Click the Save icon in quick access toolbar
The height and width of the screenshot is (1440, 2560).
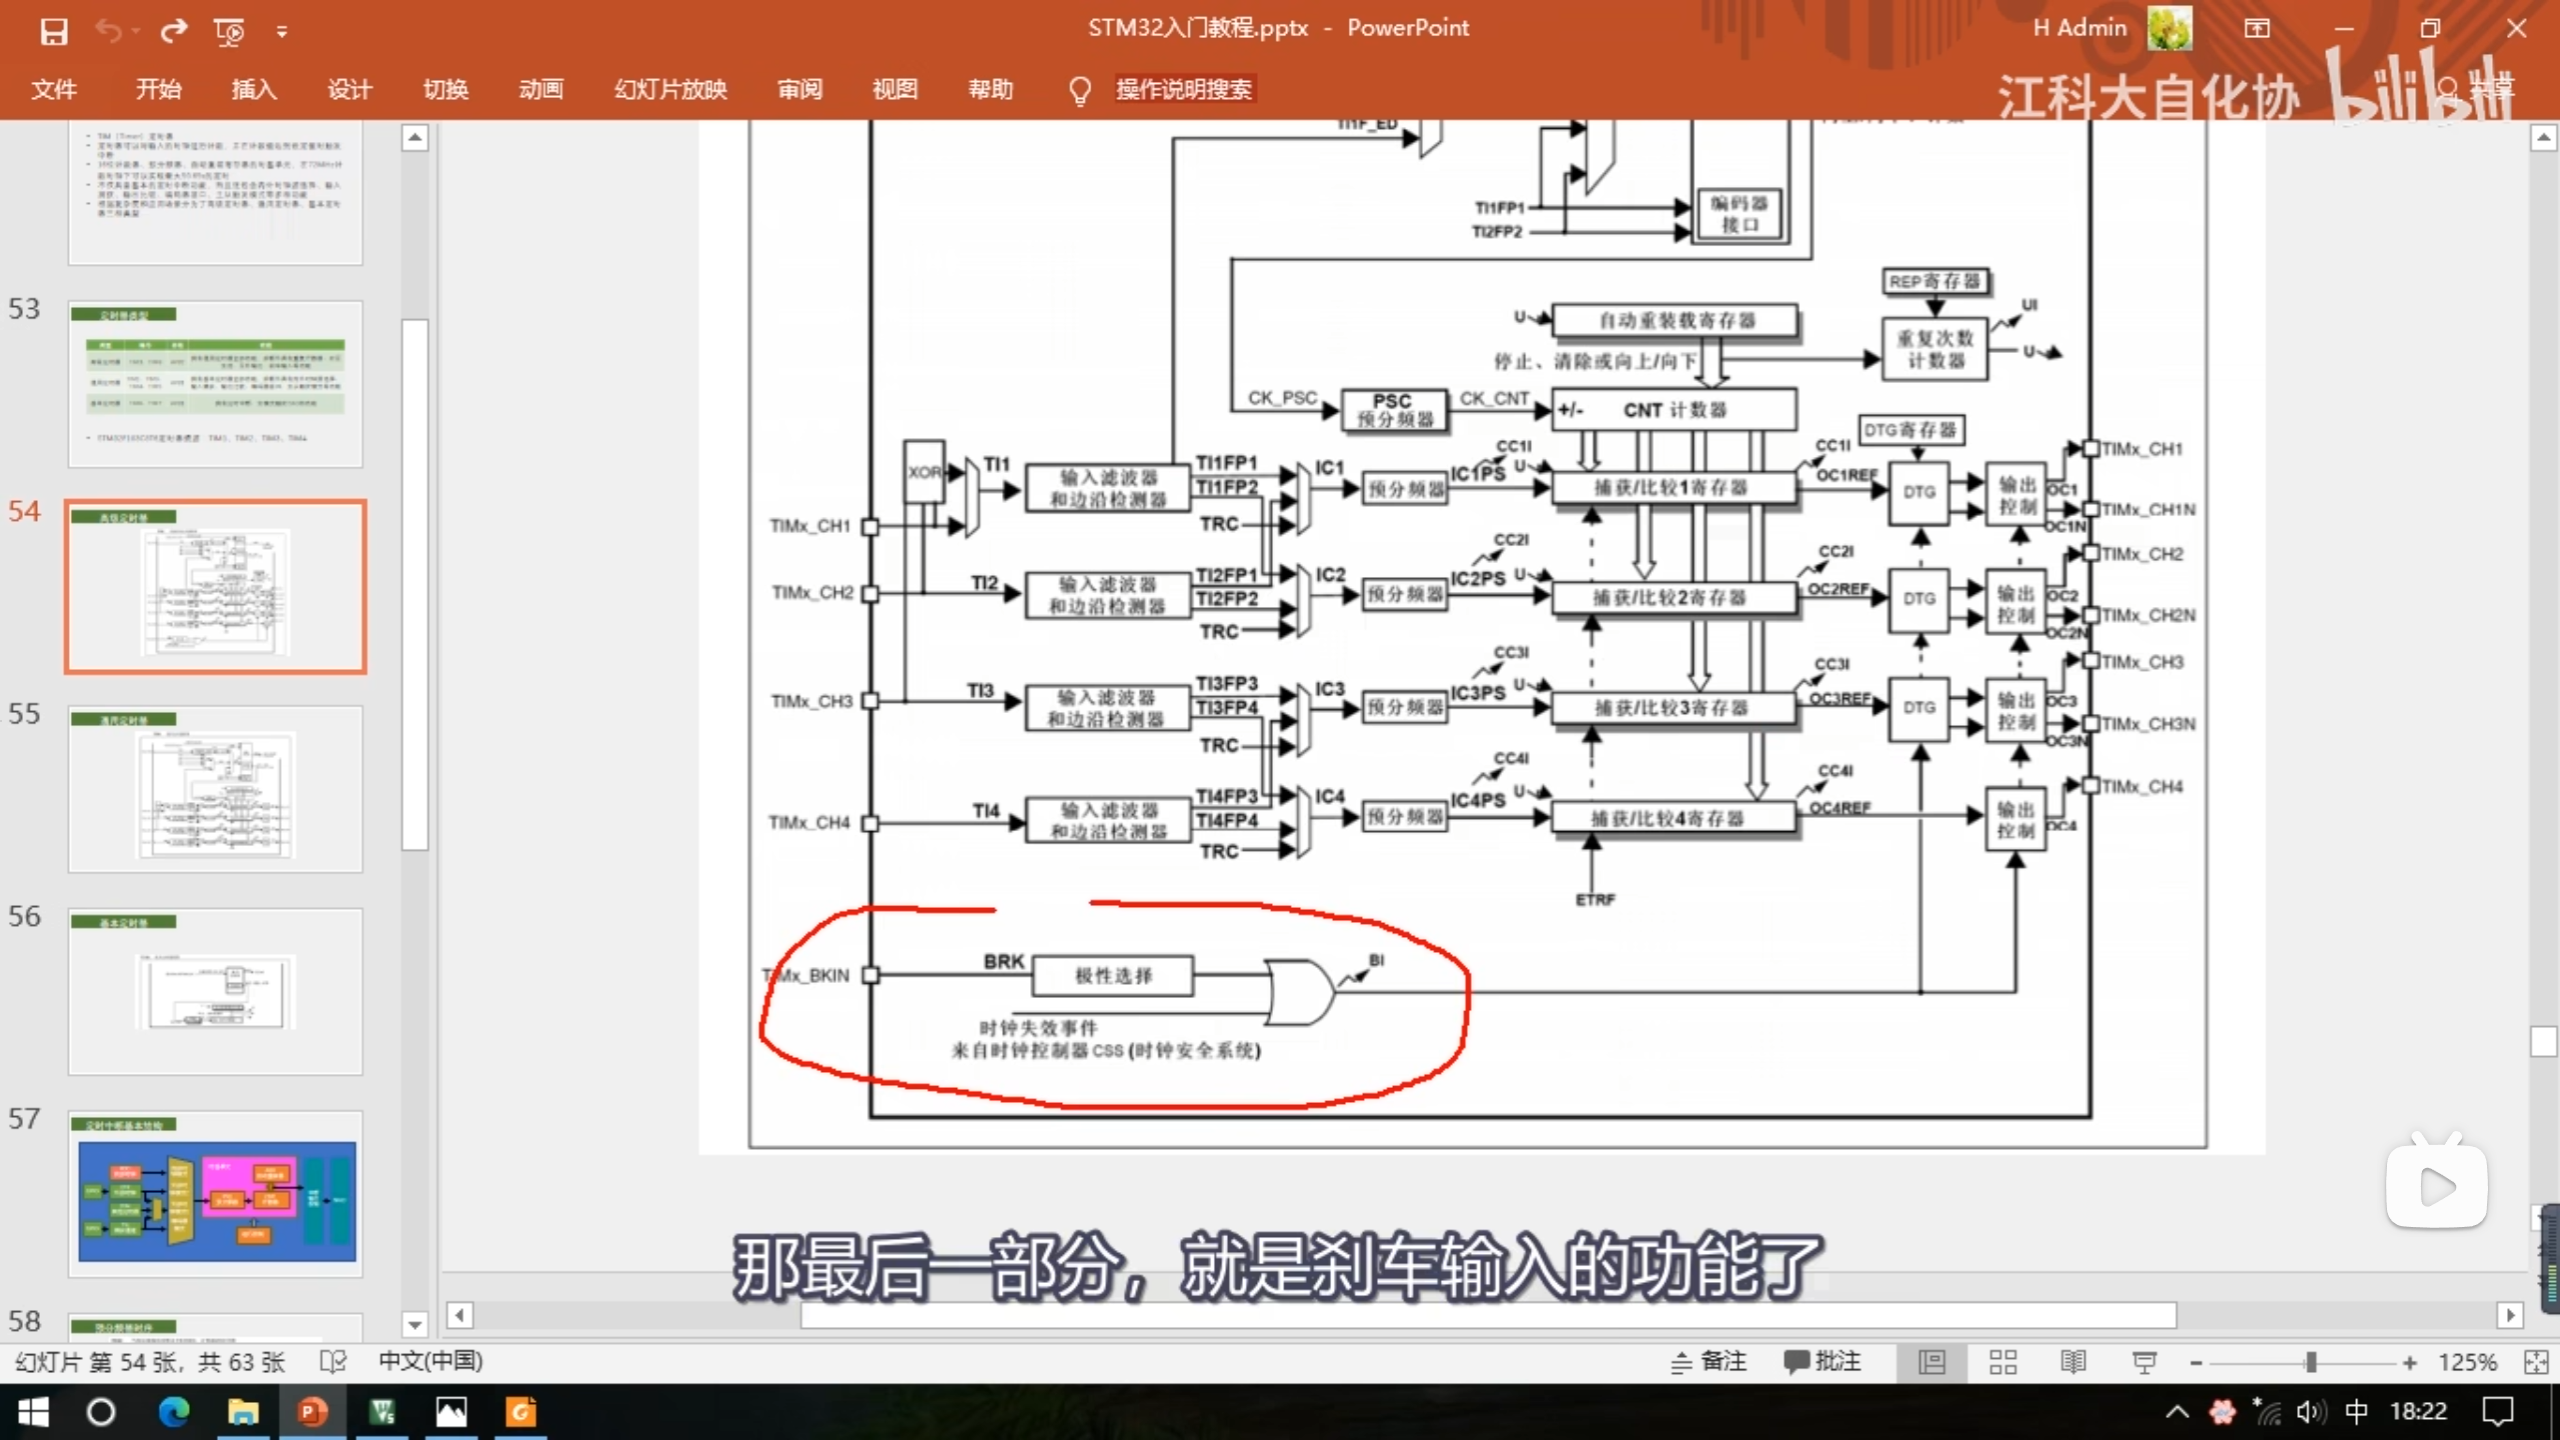[53, 31]
